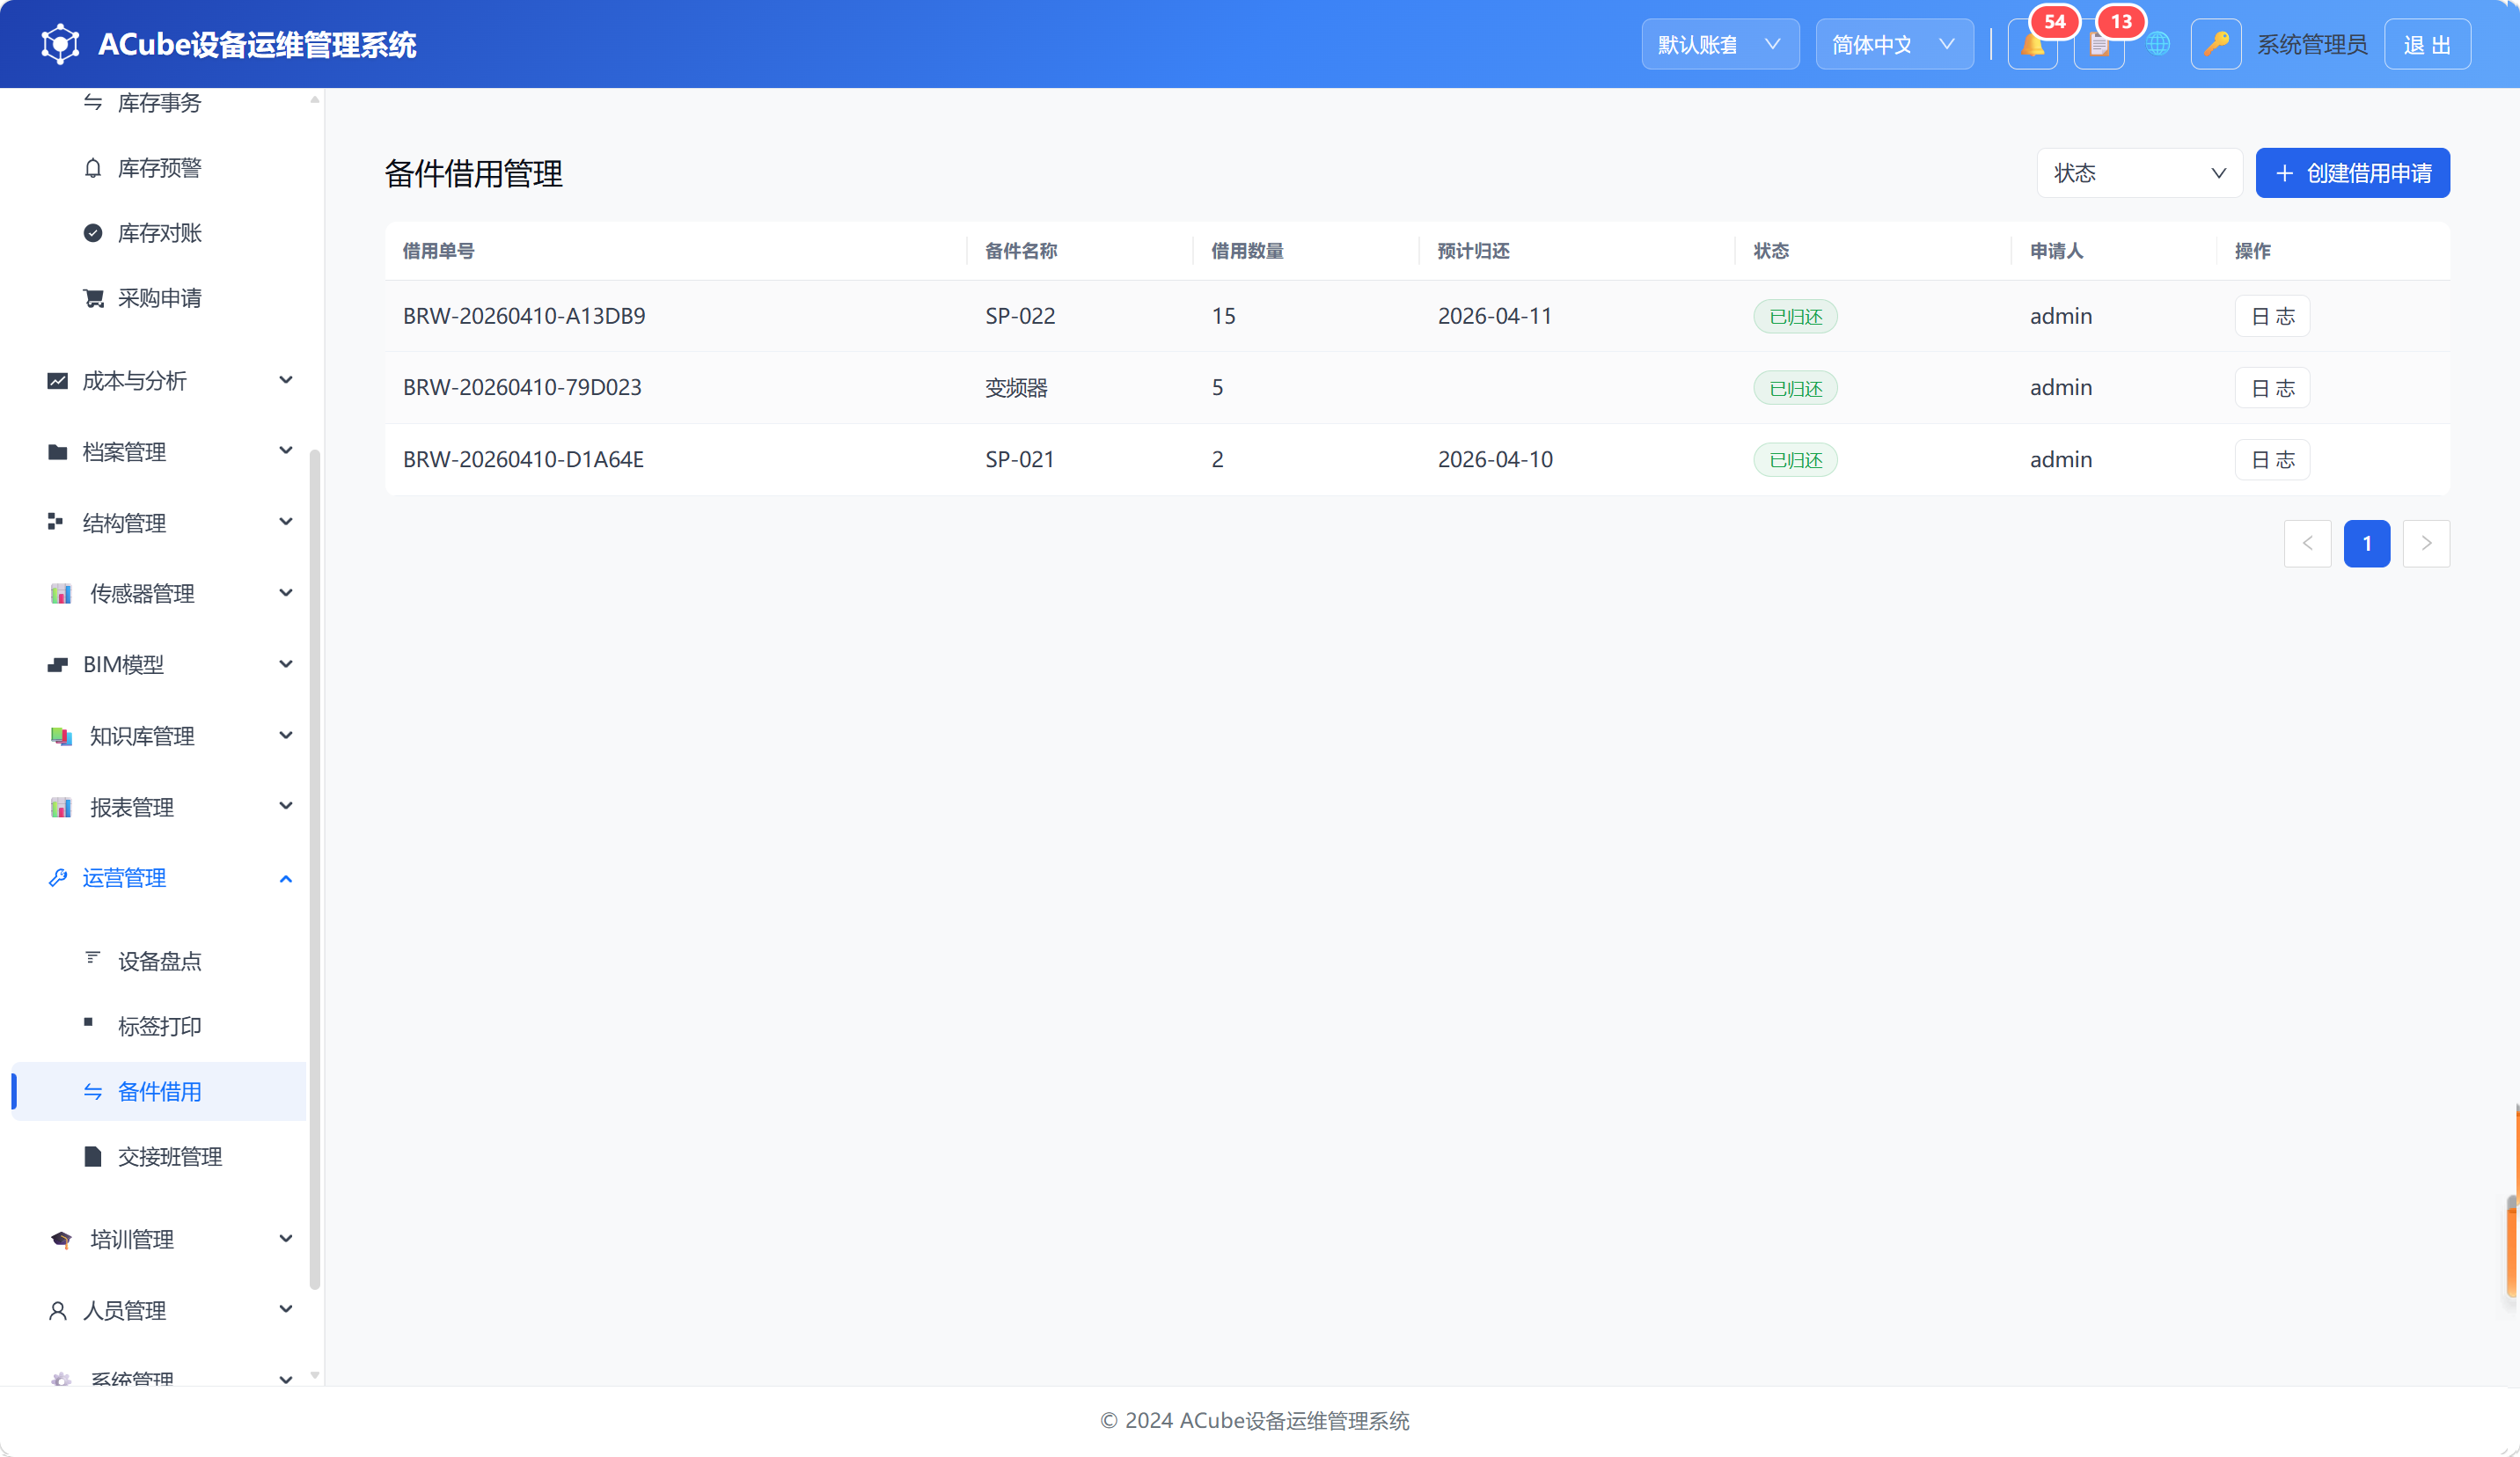Open 日志 for BRW-20260410-A13DB9
The image size is (2520, 1457).
point(2272,316)
